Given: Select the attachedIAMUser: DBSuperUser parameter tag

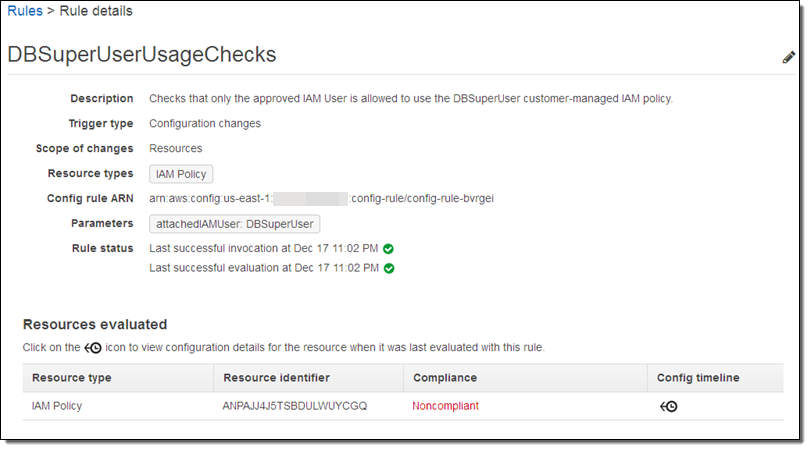Looking at the screenshot, I should point(234,224).
